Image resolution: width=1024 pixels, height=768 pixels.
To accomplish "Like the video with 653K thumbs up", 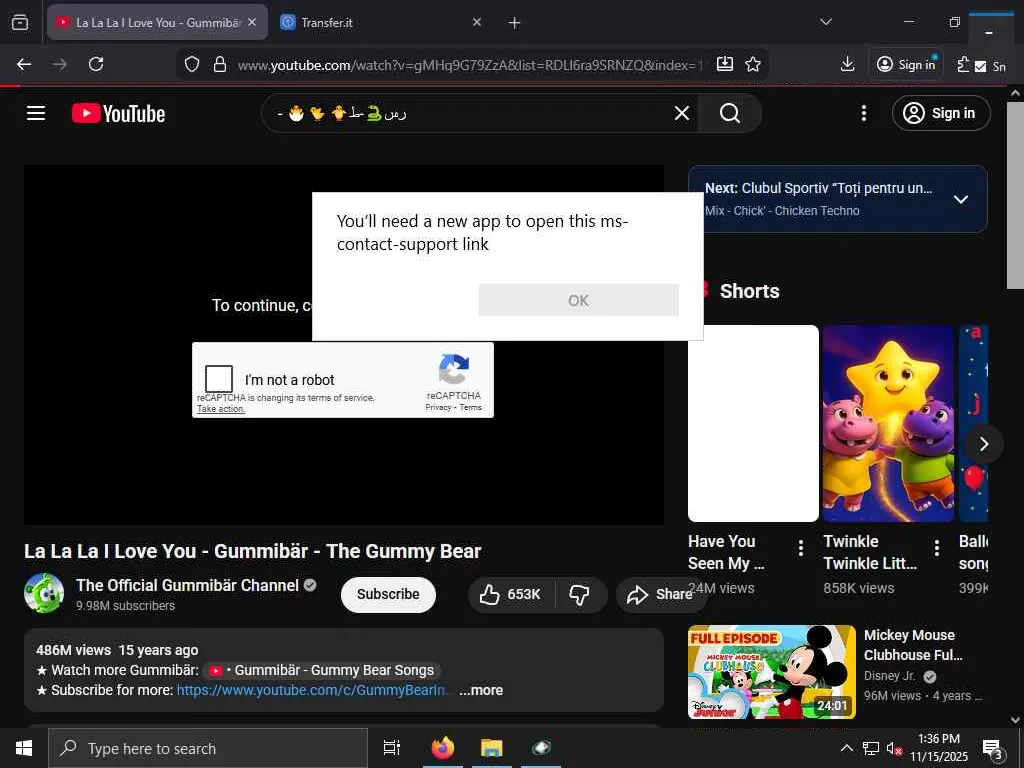I will pos(510,594).
